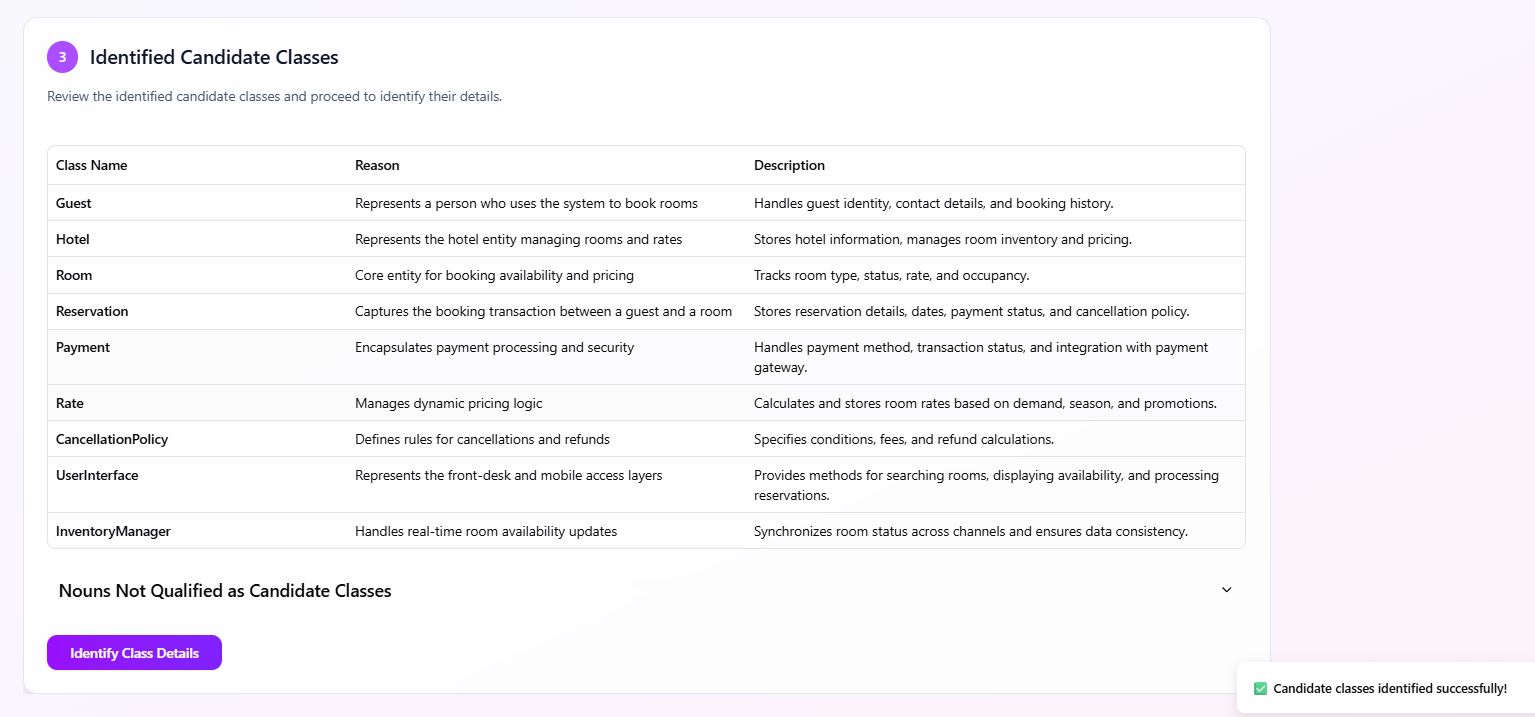Click the green success checkmark icon
Viewport: 1535px width, 717px height.
click(x=1260, y=688)
